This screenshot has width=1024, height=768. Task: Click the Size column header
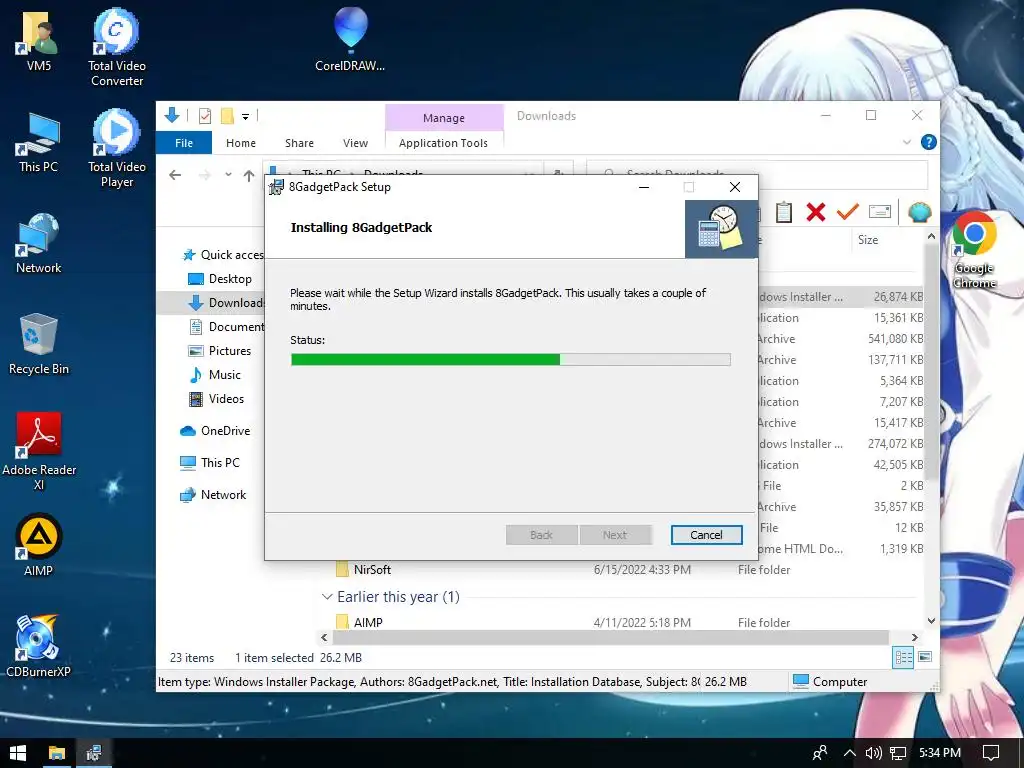coord(868,240)
